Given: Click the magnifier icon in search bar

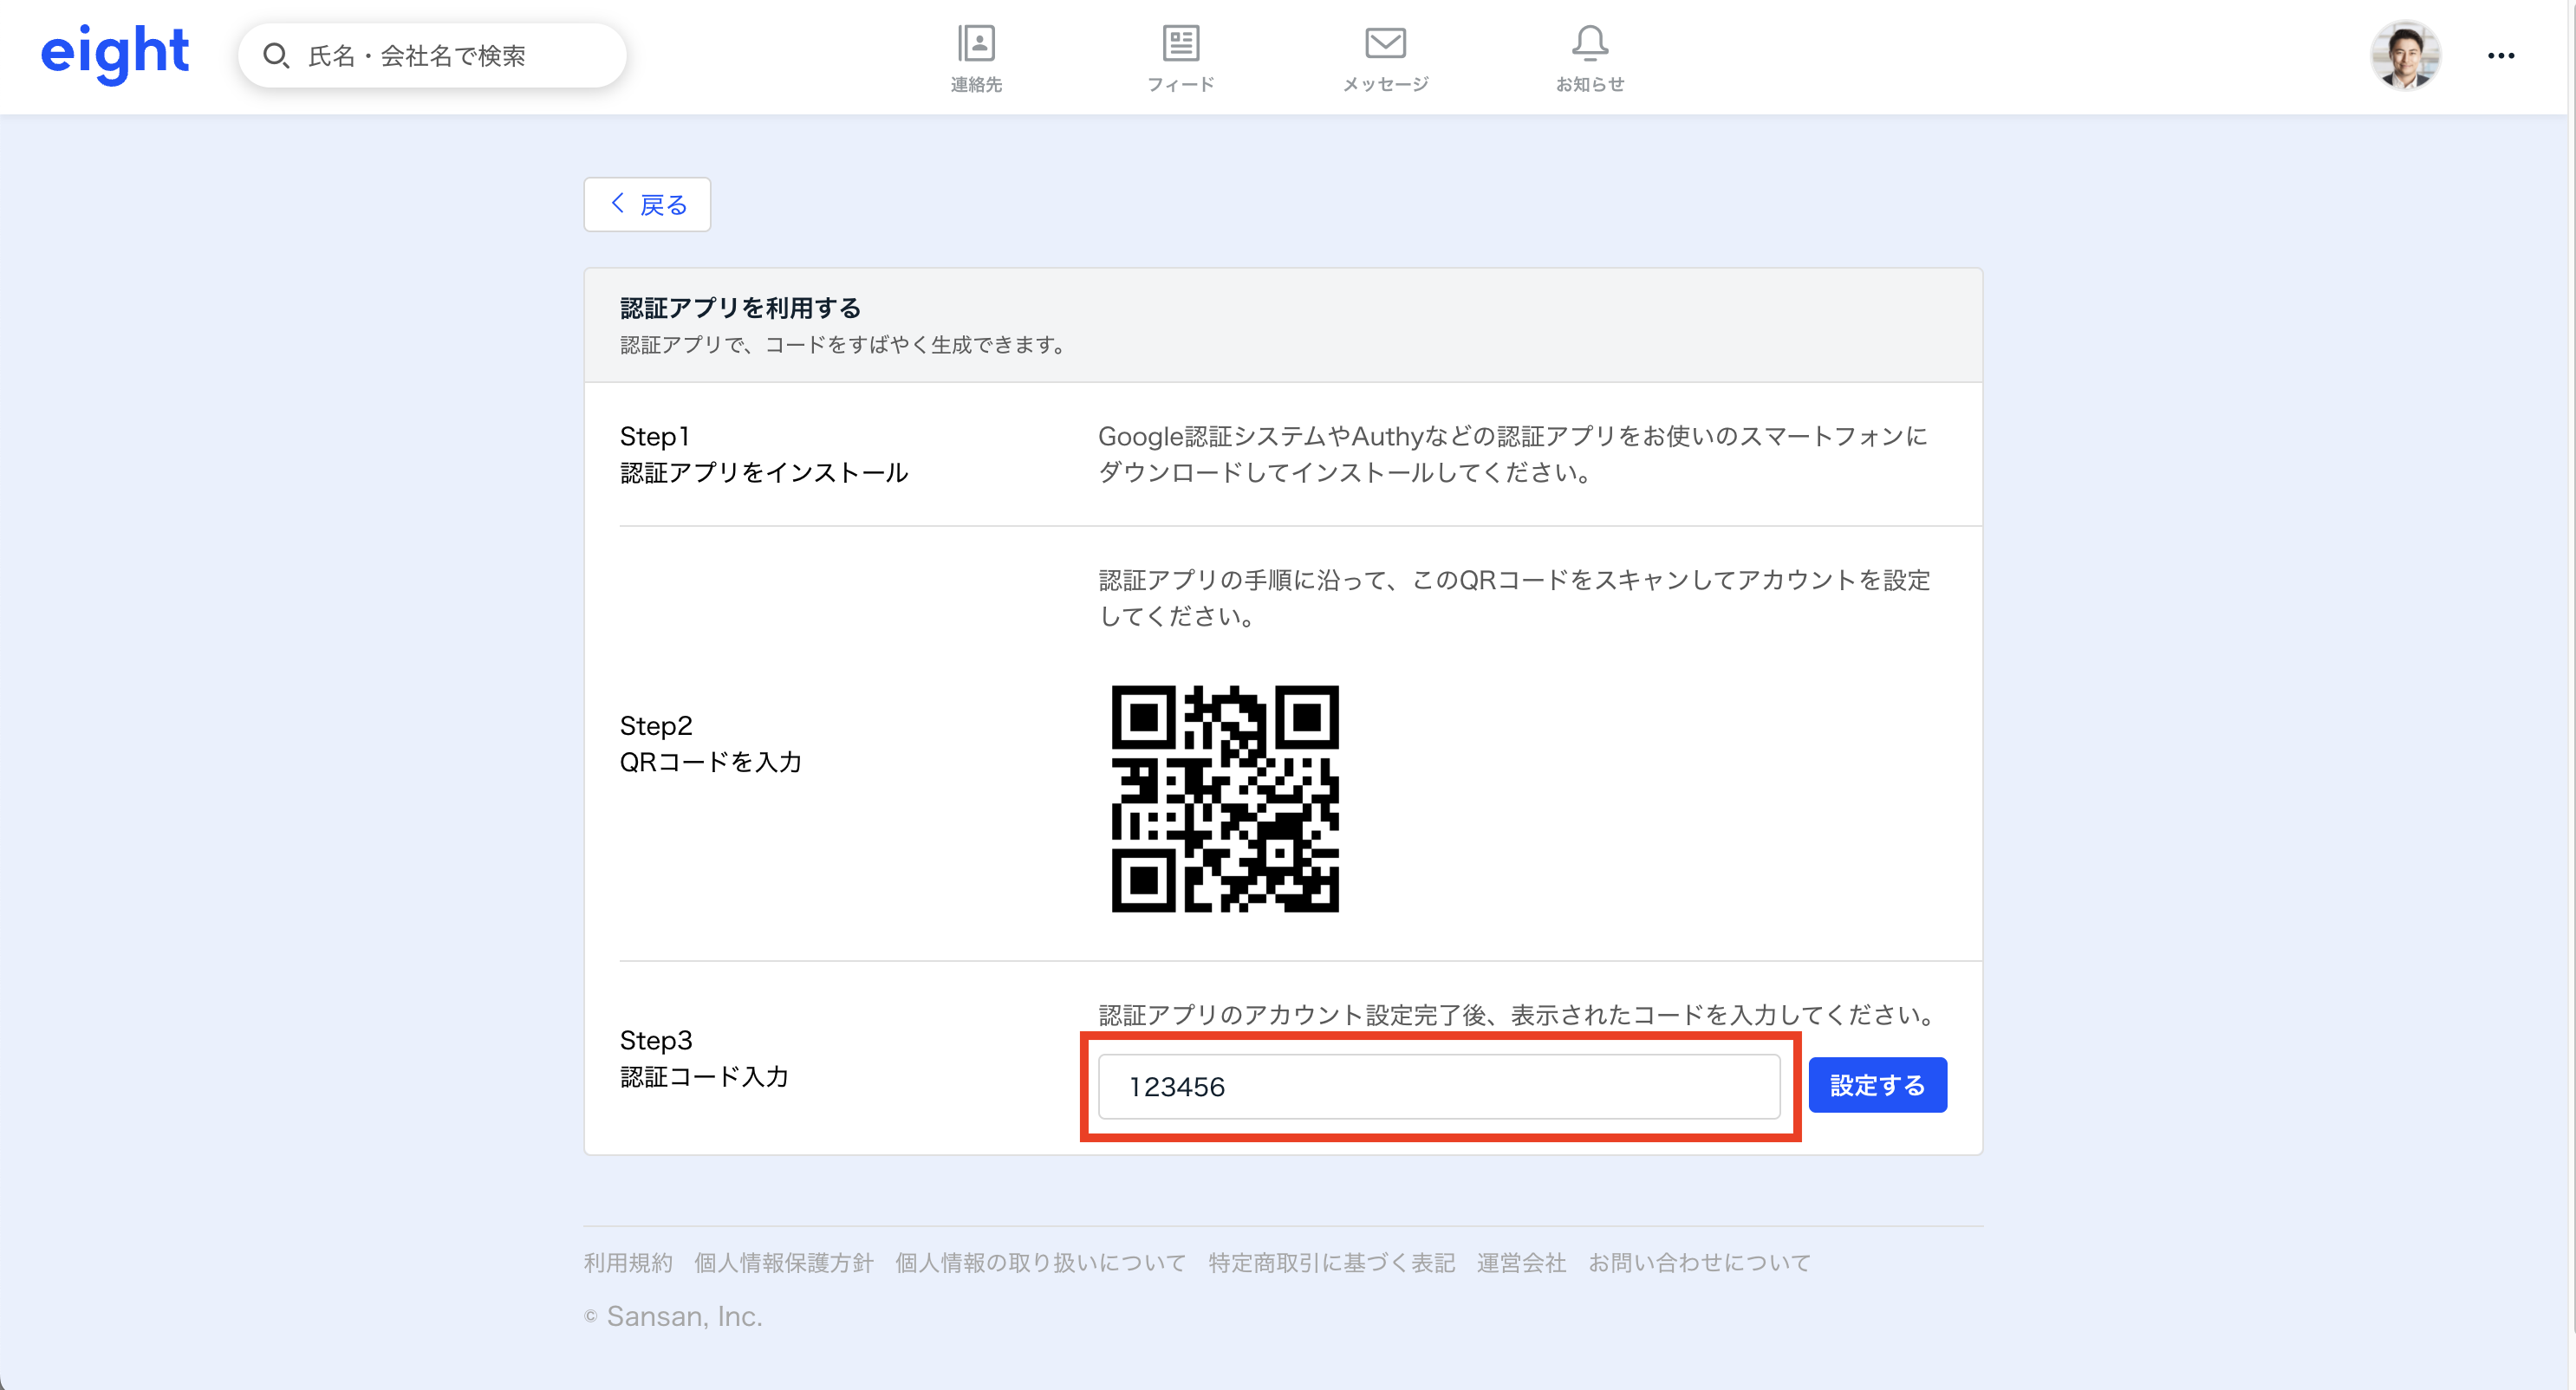Looking at the screenshot, I should [x=276, y=56].
